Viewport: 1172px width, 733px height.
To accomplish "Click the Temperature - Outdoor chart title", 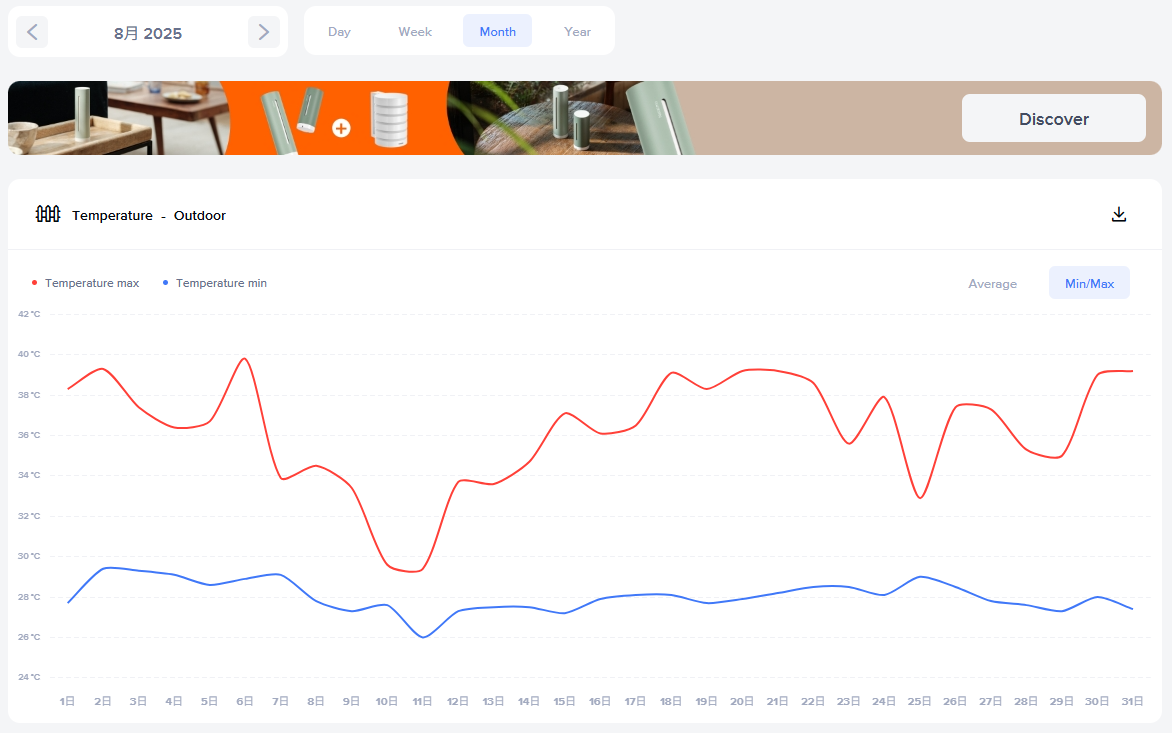I will coord(149,216).
